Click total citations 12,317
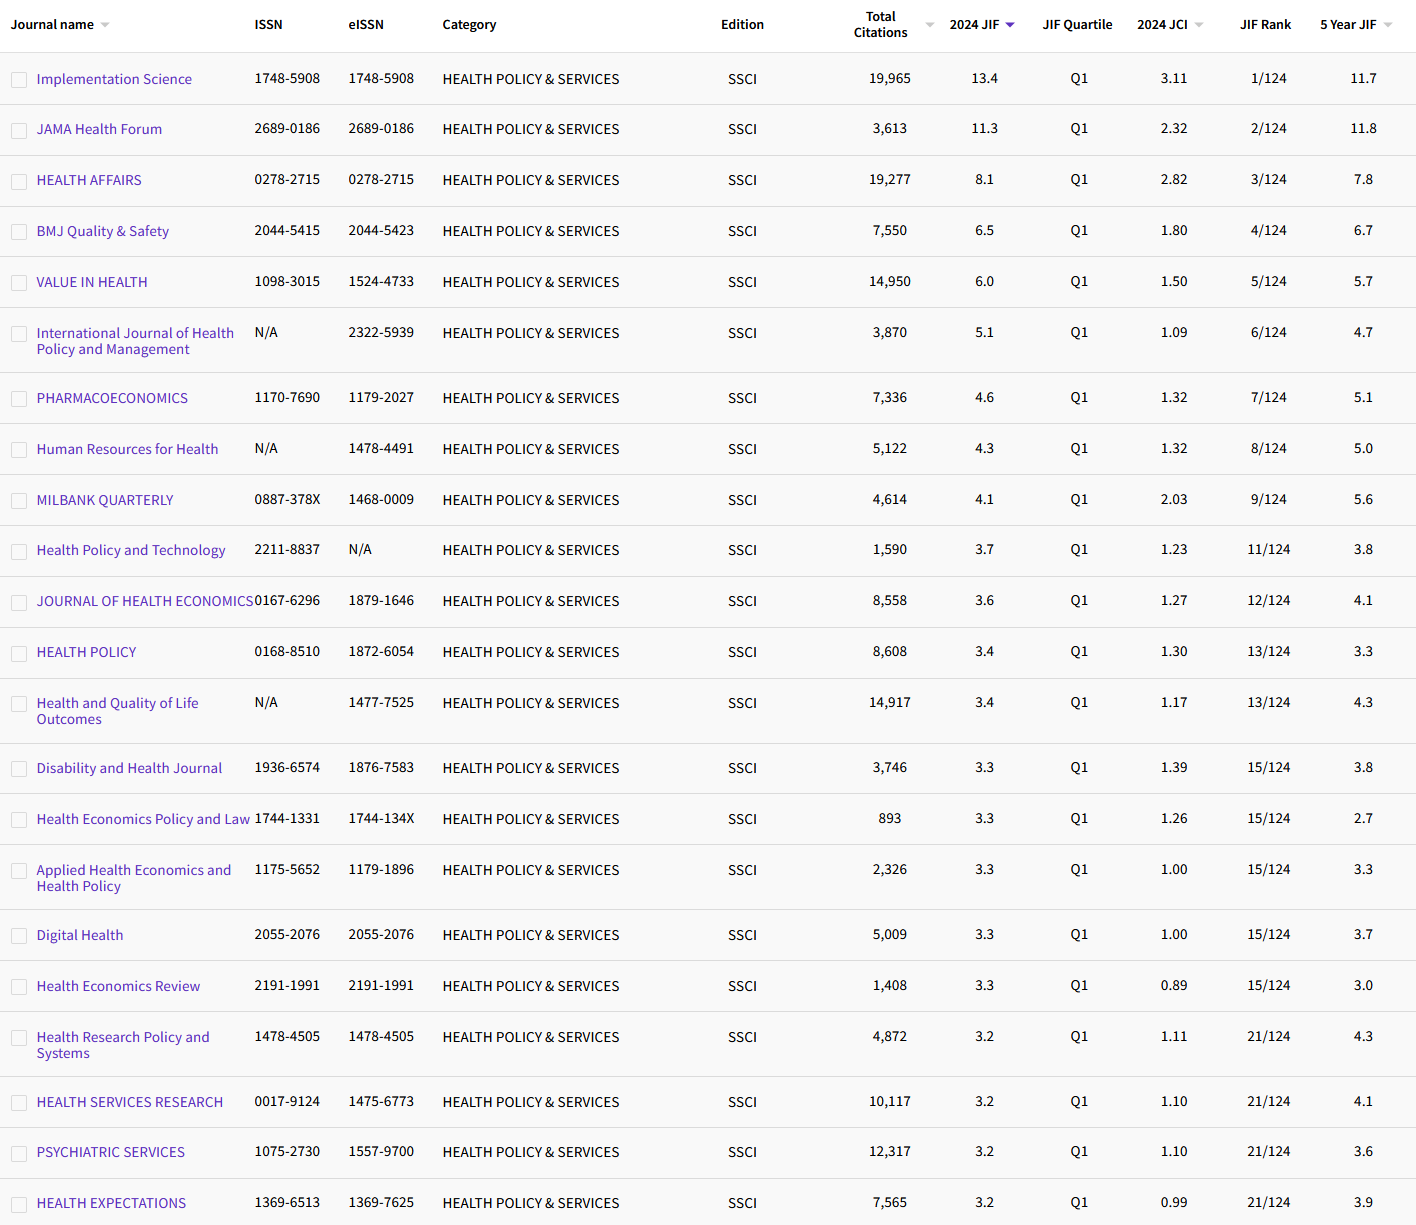 pyautogui.click(x=889, y=1151)
